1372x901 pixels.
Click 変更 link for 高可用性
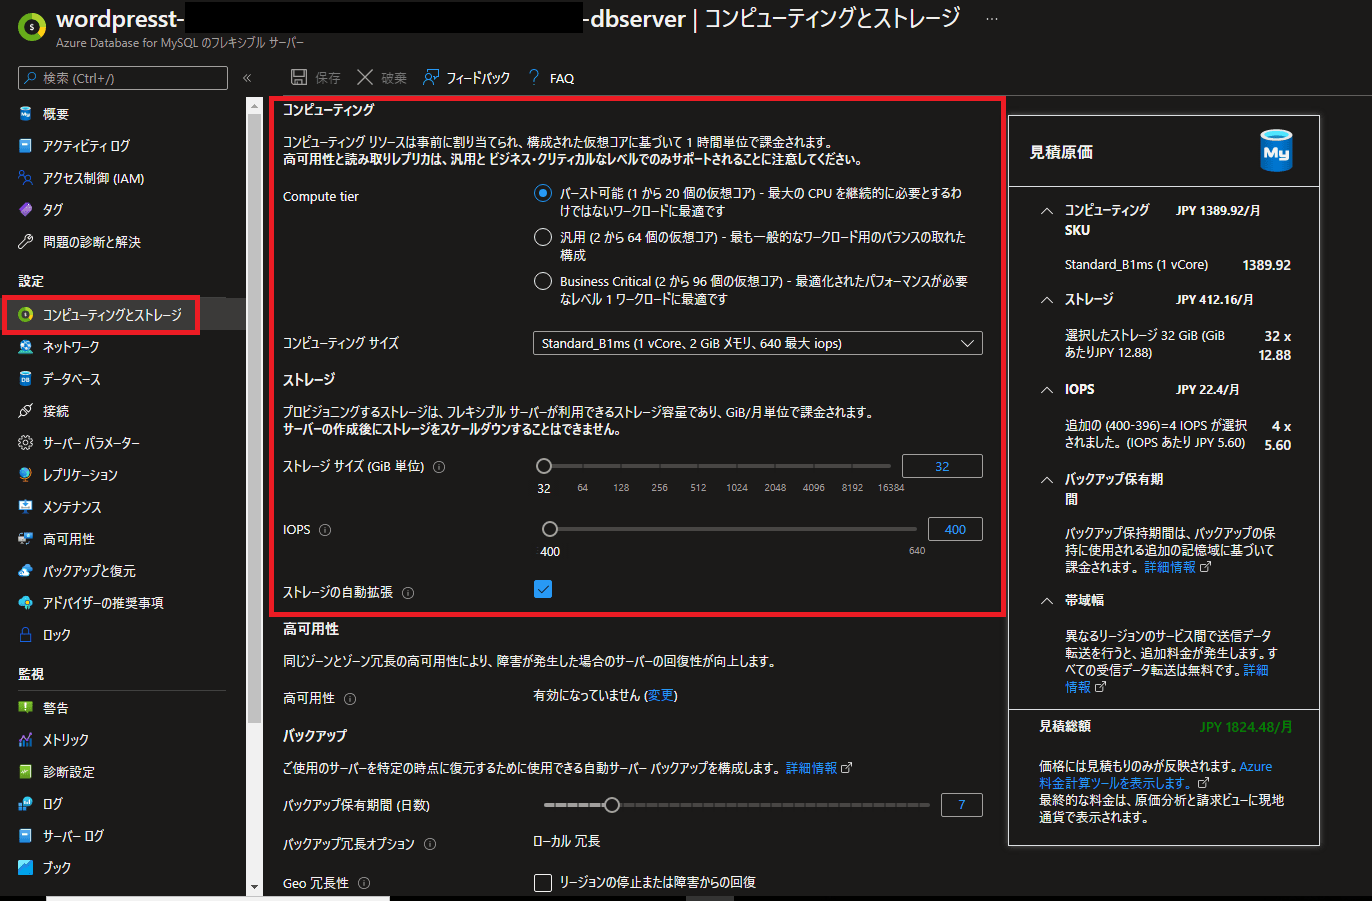(661, 696)
